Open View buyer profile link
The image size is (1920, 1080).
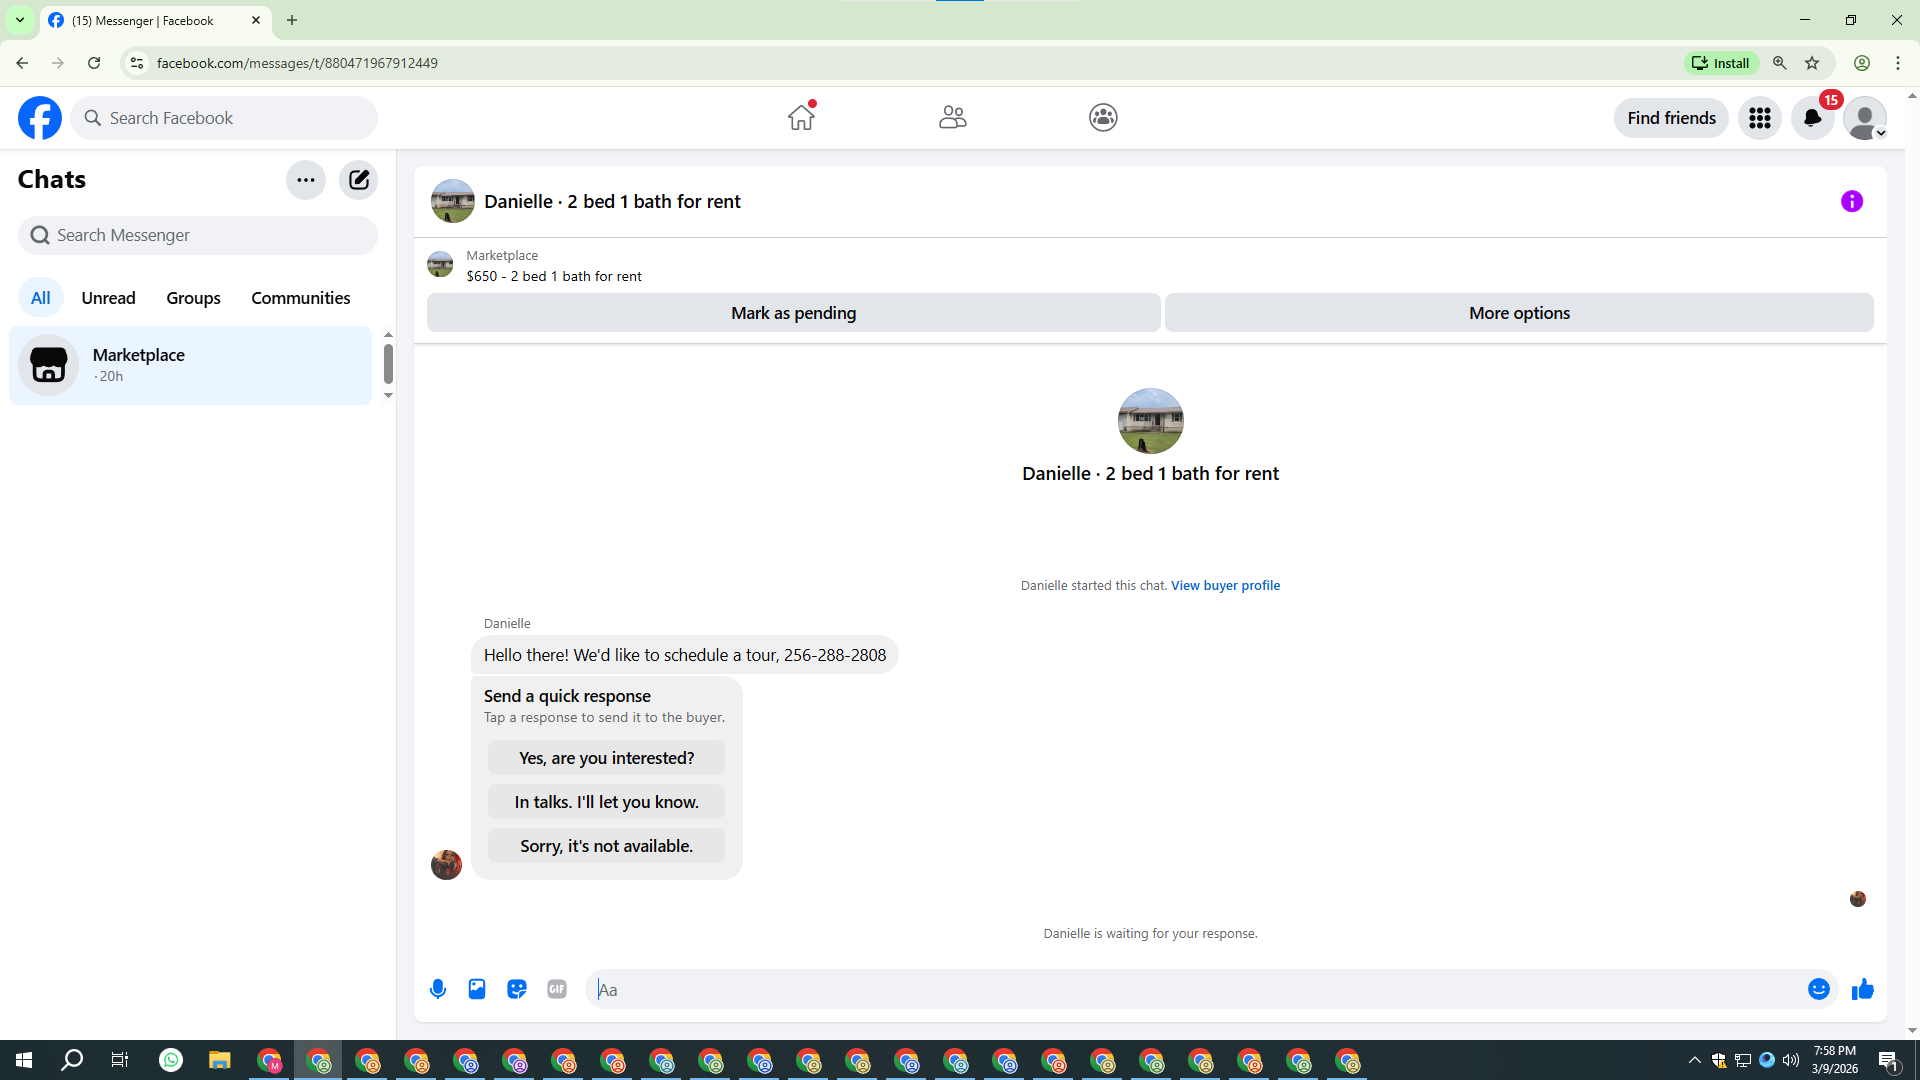pos(1225,585)
